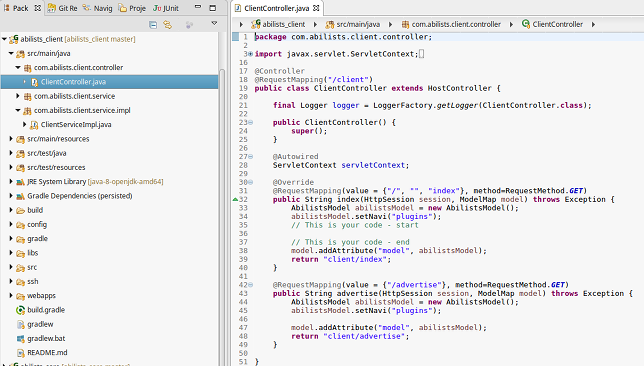
Task: Click Collapse All icon in Package Explorer
Action: point(153,25)
